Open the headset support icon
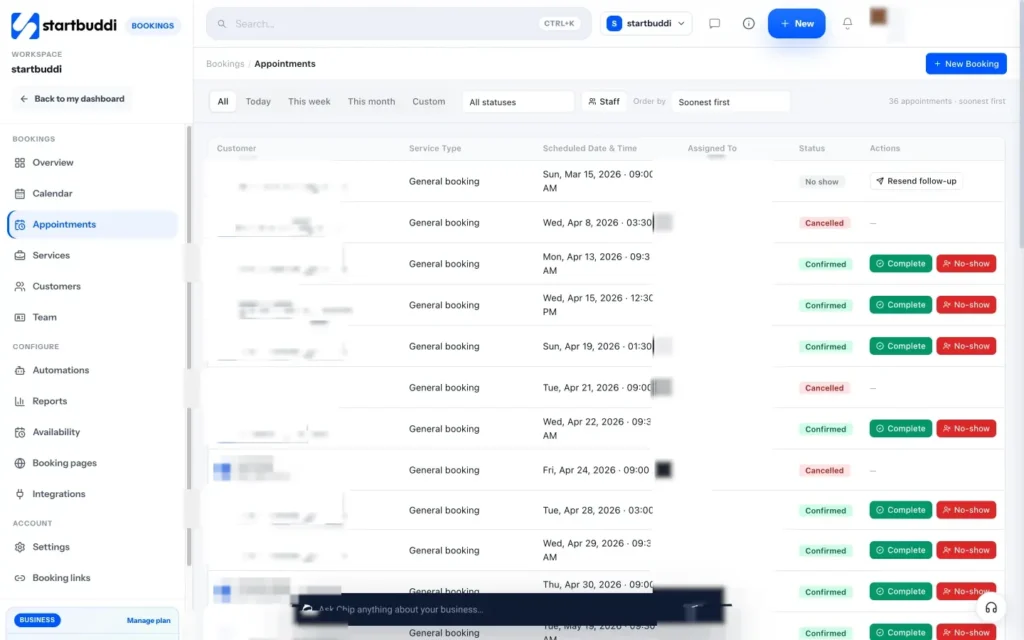The width and height of the screenshot is (1024, 640). [x=991, y=608]
